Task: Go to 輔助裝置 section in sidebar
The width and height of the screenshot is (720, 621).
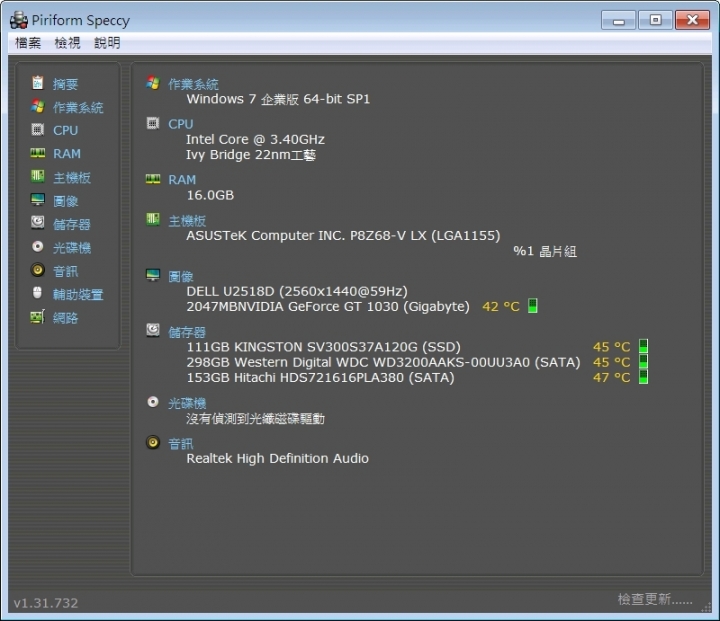Action: click(x=78, y=294)
